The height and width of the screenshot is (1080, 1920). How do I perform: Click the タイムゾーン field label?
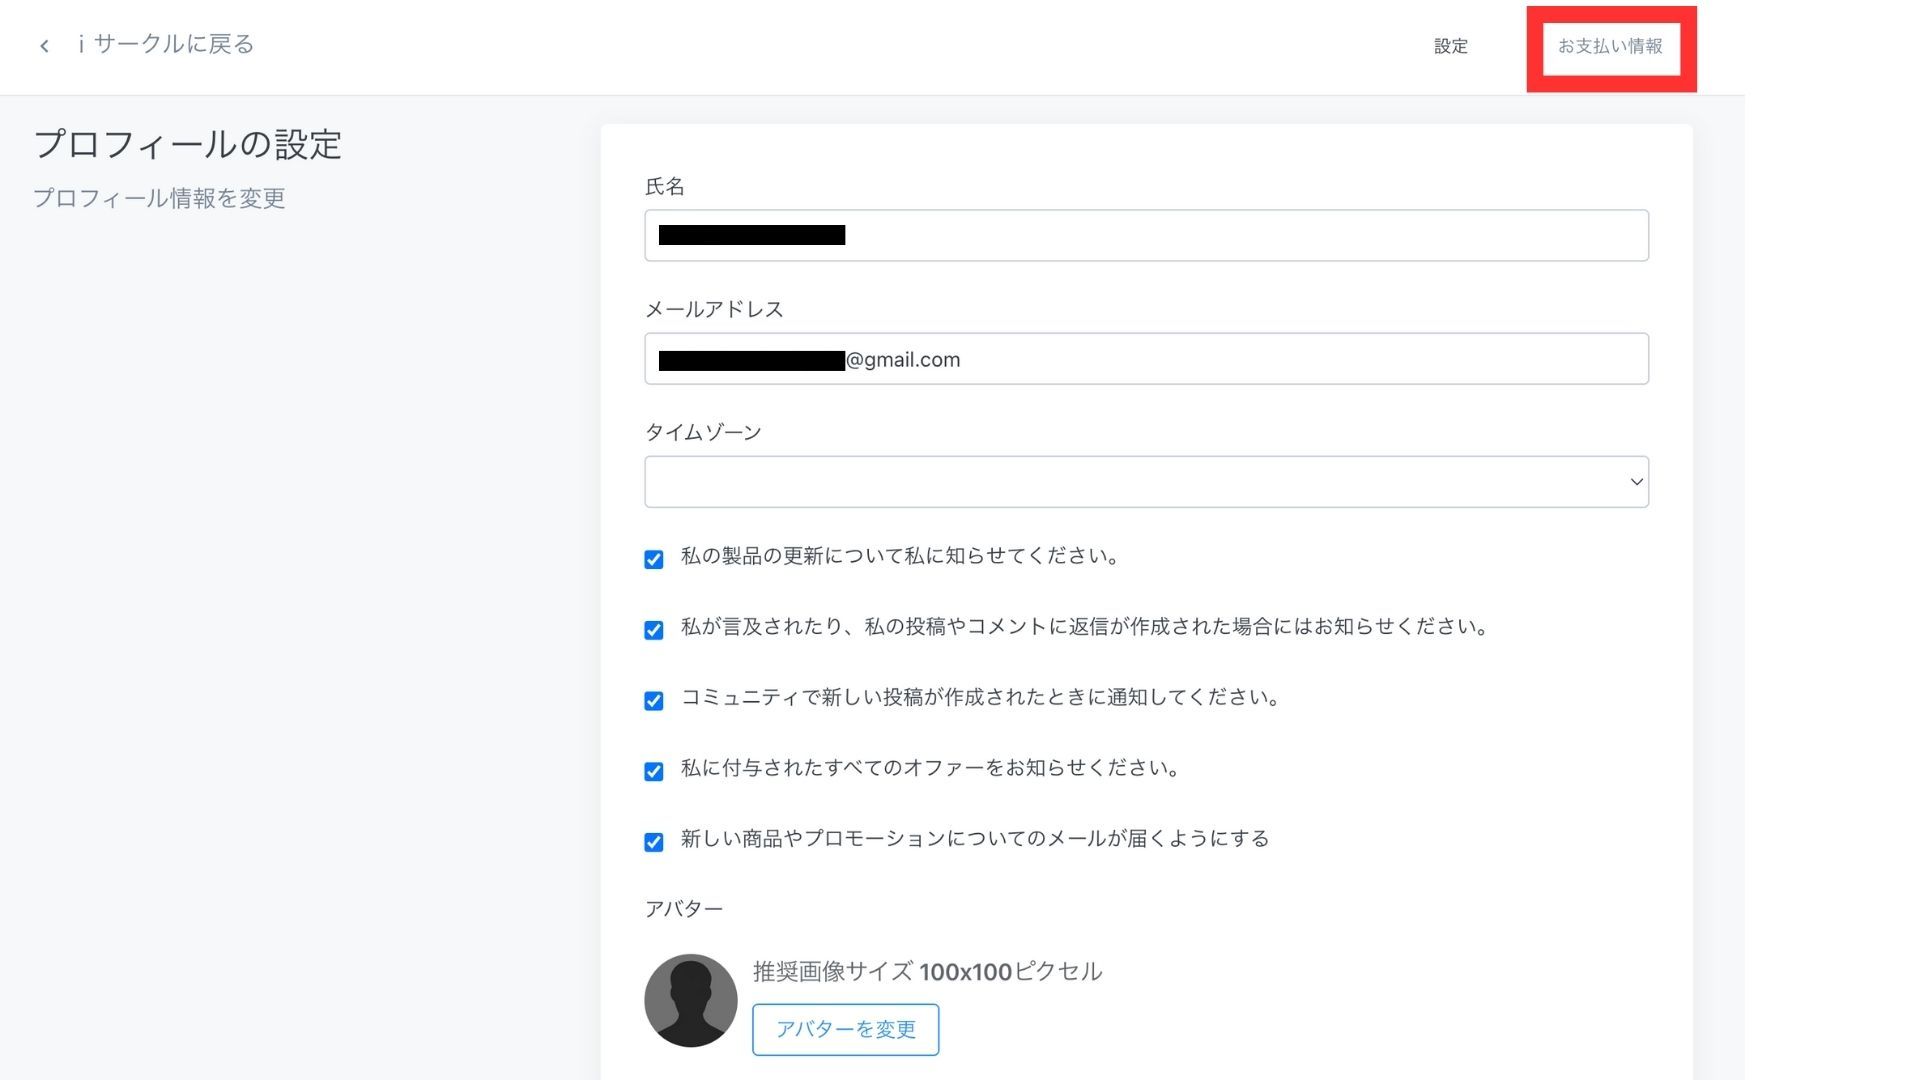pyautogui.click(x=703, y=432)
